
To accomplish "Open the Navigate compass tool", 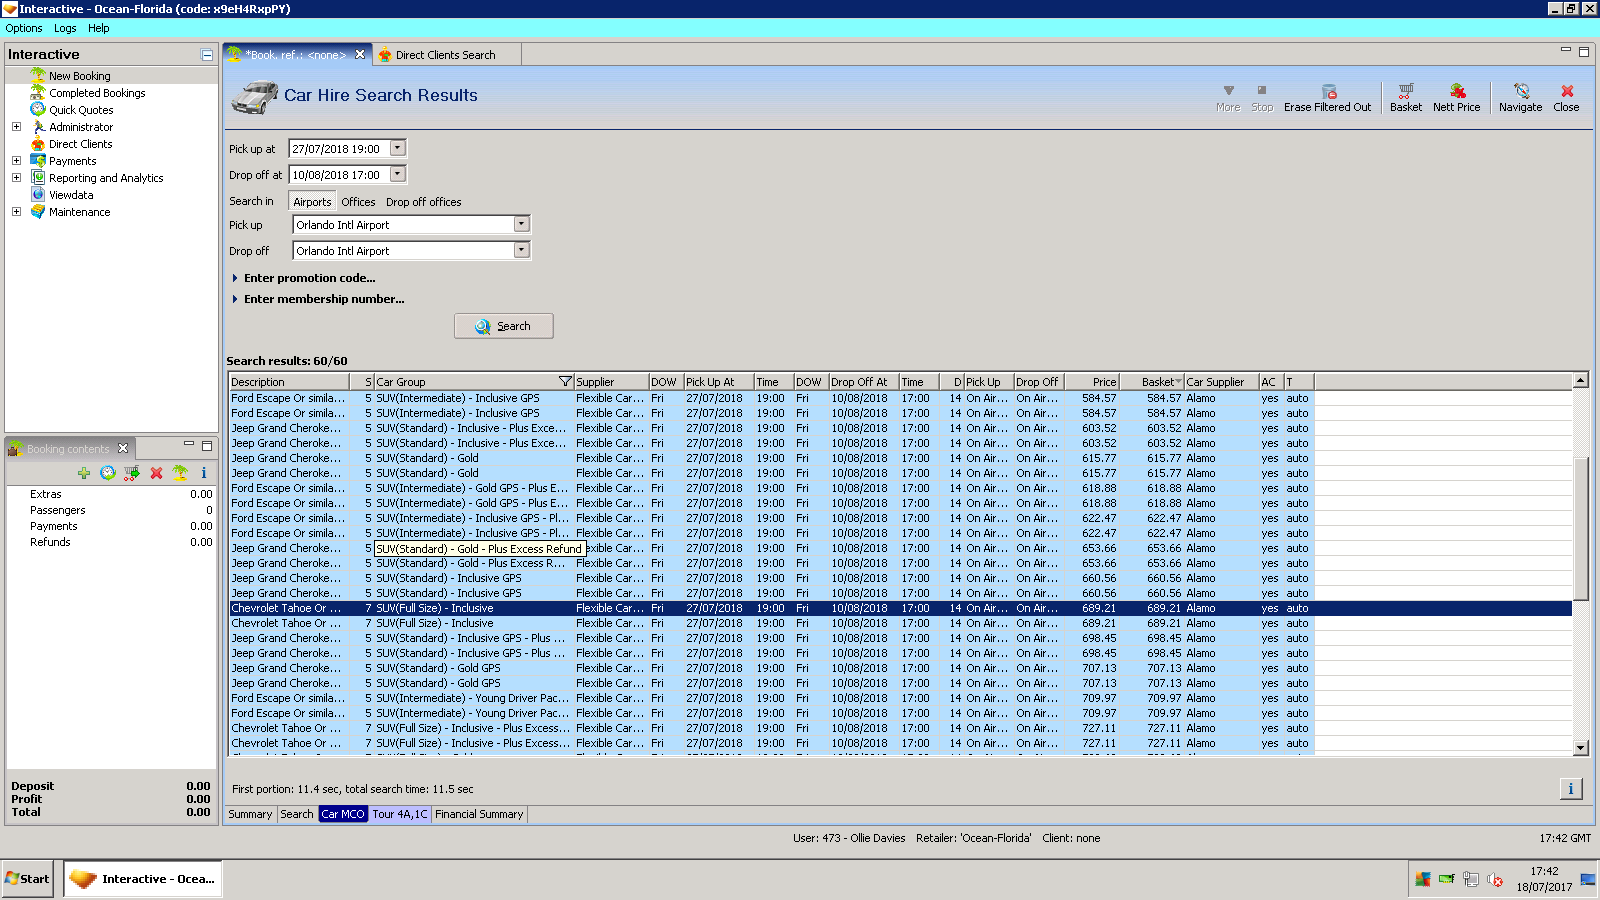I will [x=1520, y=91].
